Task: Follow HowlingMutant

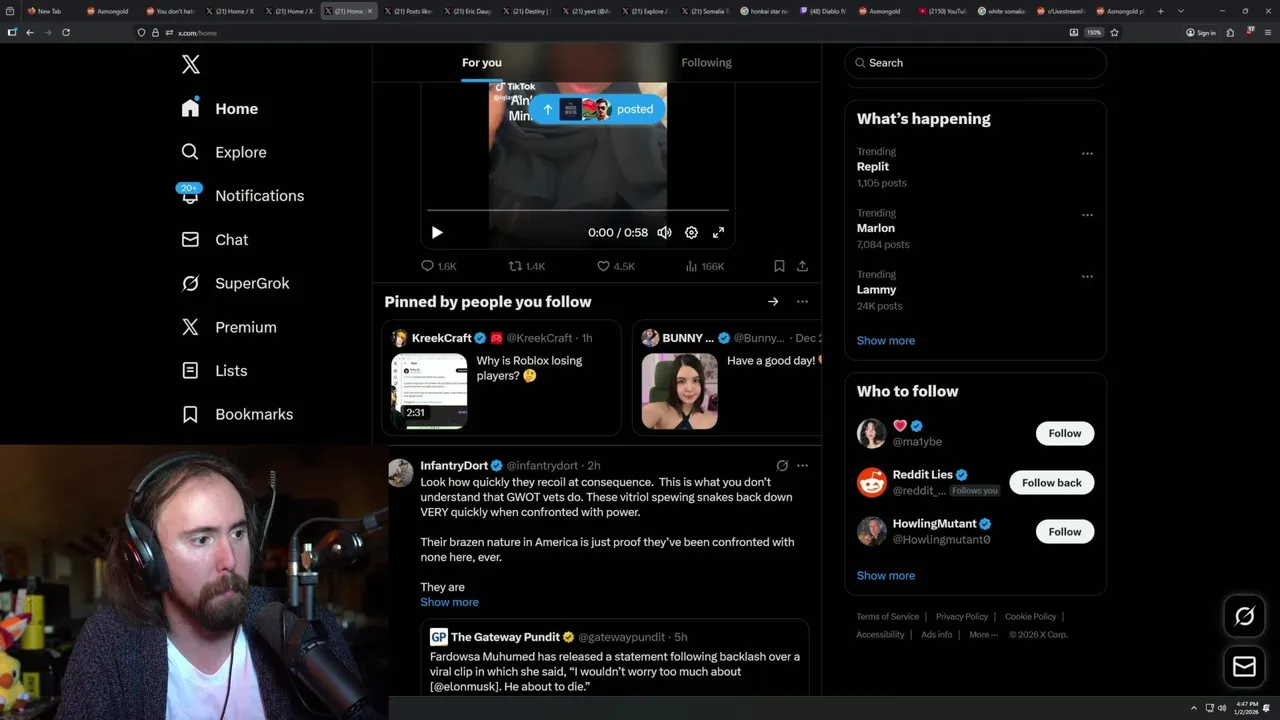Action: click(1065, 531)
